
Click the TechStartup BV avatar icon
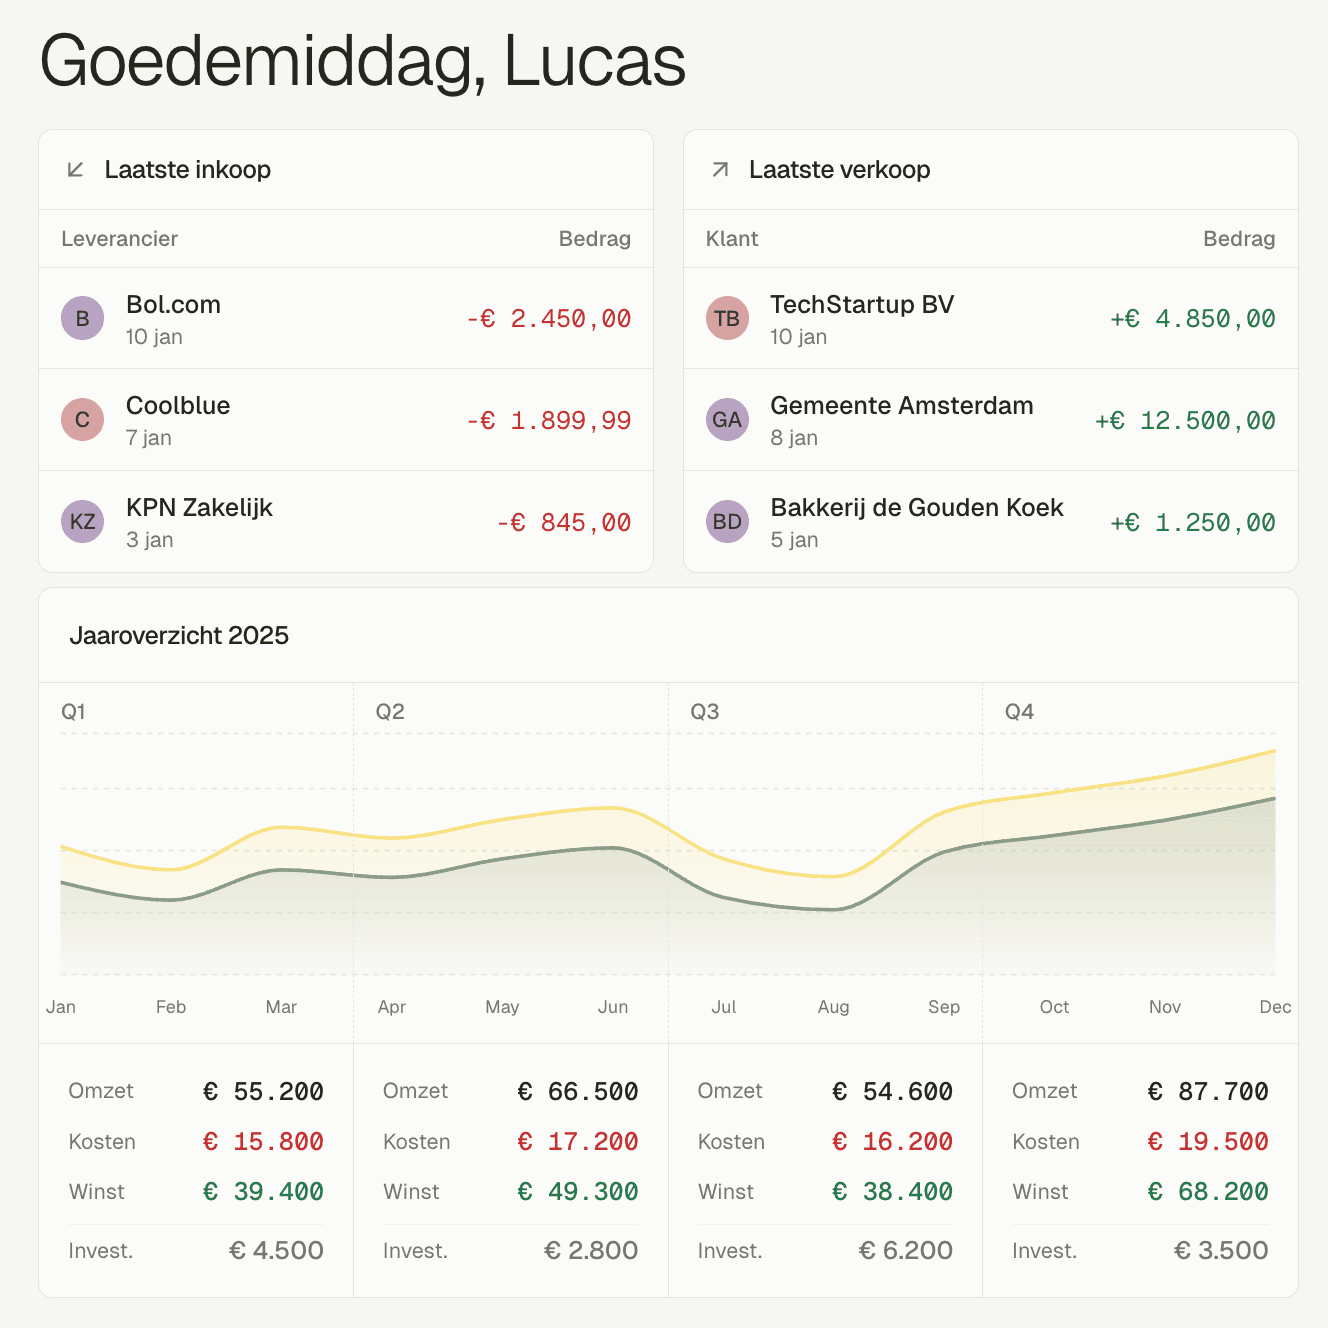727,319
